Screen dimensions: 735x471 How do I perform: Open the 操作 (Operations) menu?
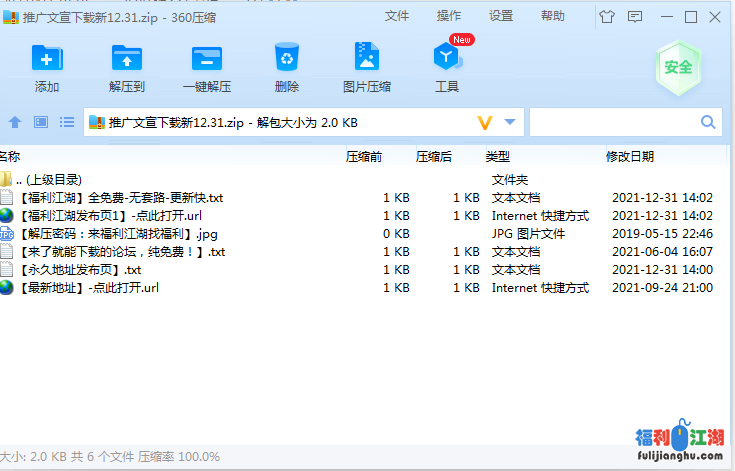[x=449, y=16]
